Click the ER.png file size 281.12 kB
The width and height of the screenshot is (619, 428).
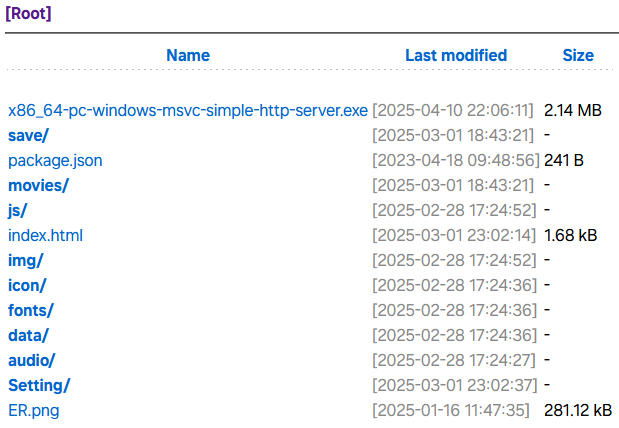point(577,410)
